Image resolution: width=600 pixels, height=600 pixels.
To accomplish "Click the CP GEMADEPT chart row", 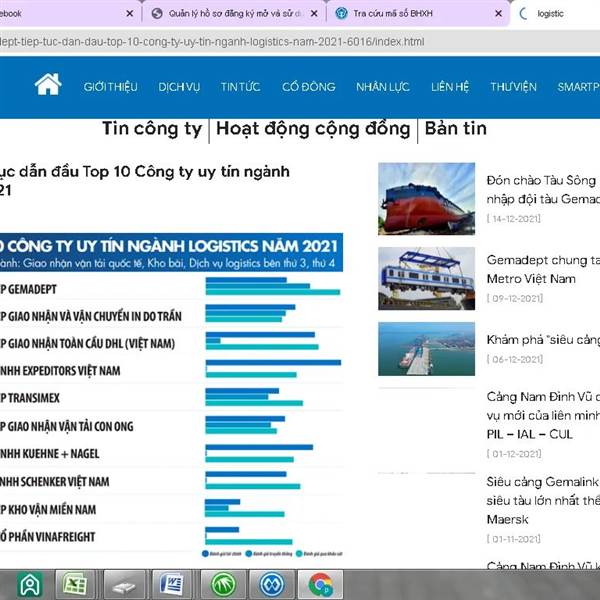I will tap(171, 287).
